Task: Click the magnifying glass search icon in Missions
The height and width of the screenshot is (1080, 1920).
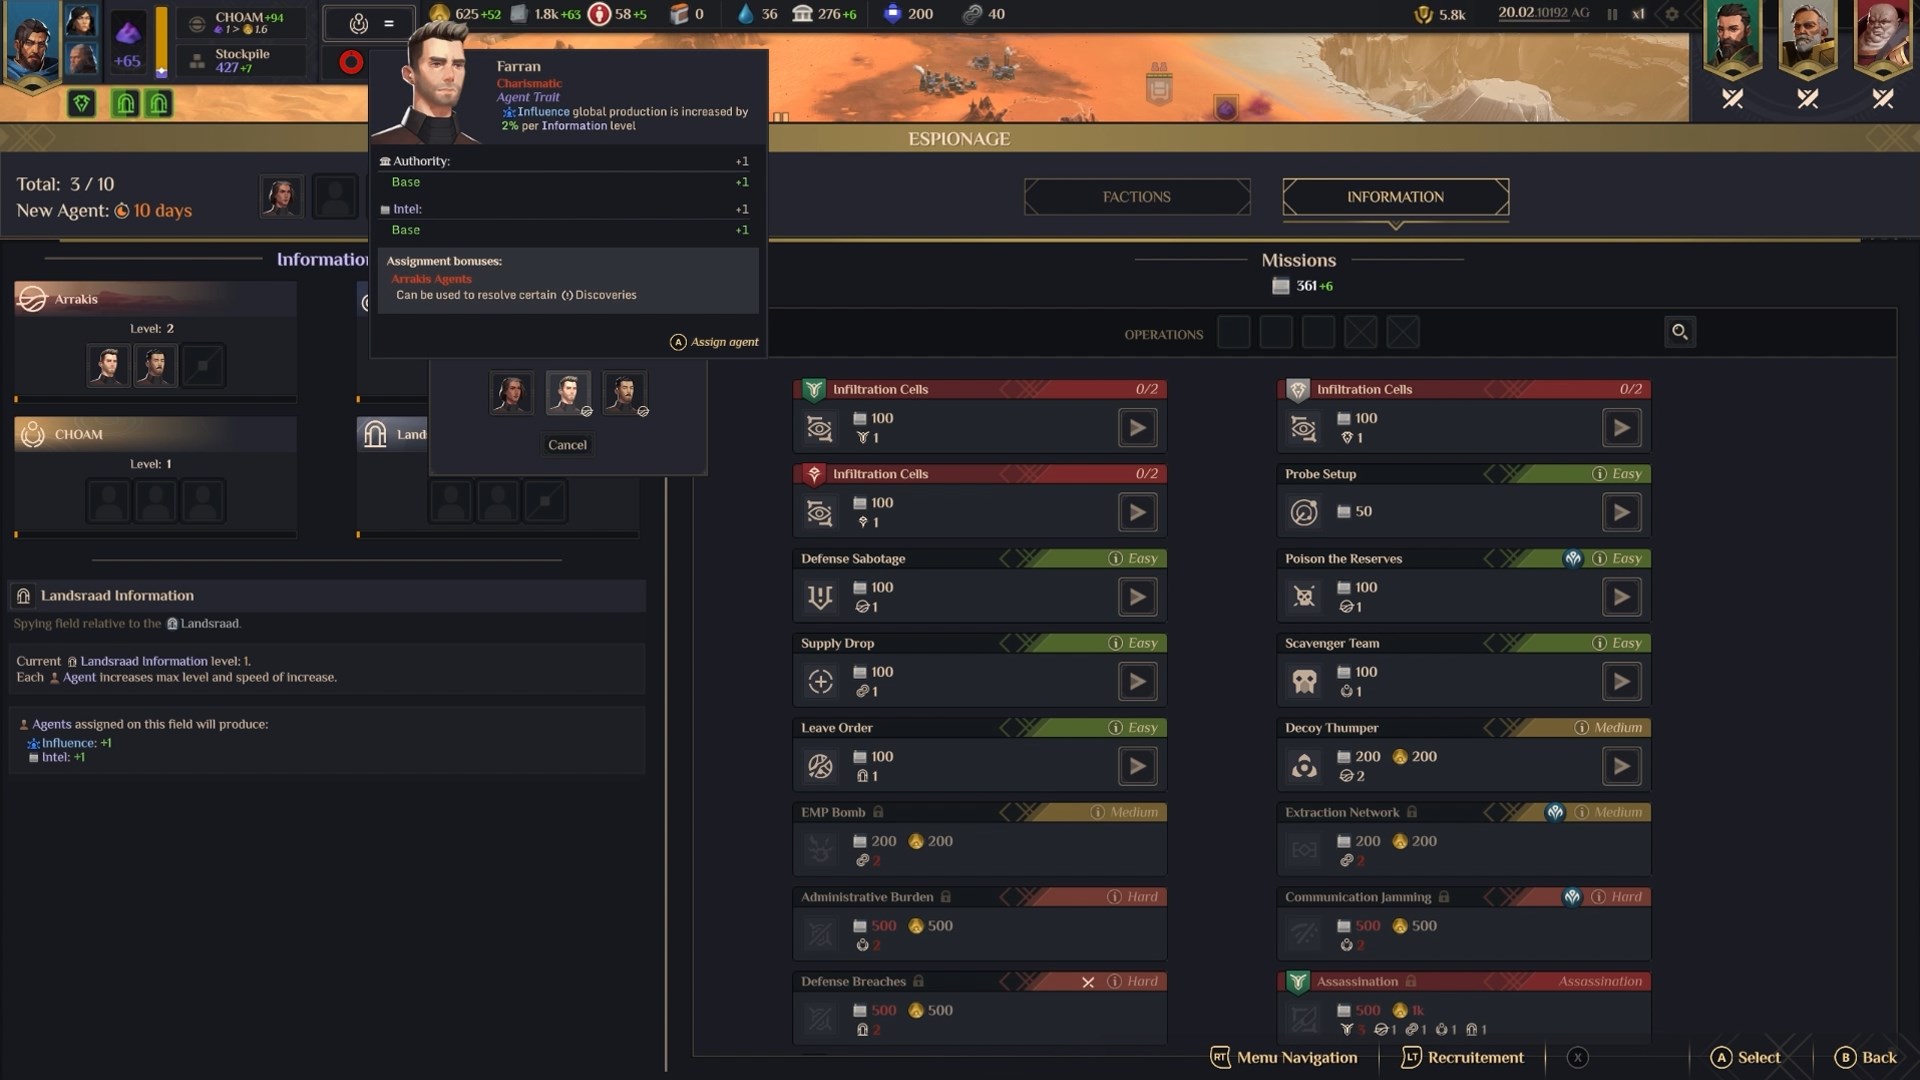Action: [1680, 332]
